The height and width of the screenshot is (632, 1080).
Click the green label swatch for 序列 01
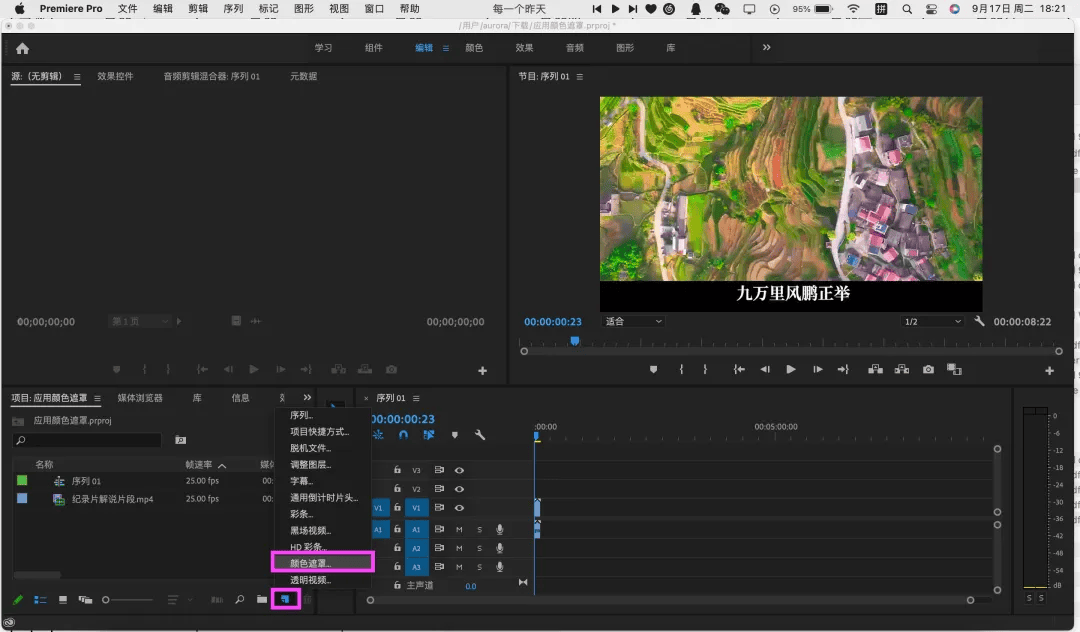pos(22,481)
